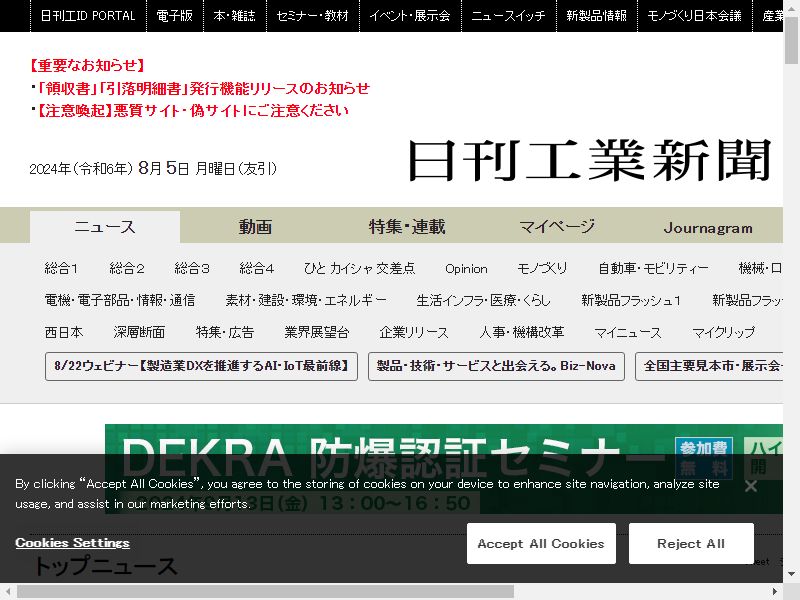Open the 企業リリース category
The width and height of the screenshot is (800, 600).
(414, 333)
